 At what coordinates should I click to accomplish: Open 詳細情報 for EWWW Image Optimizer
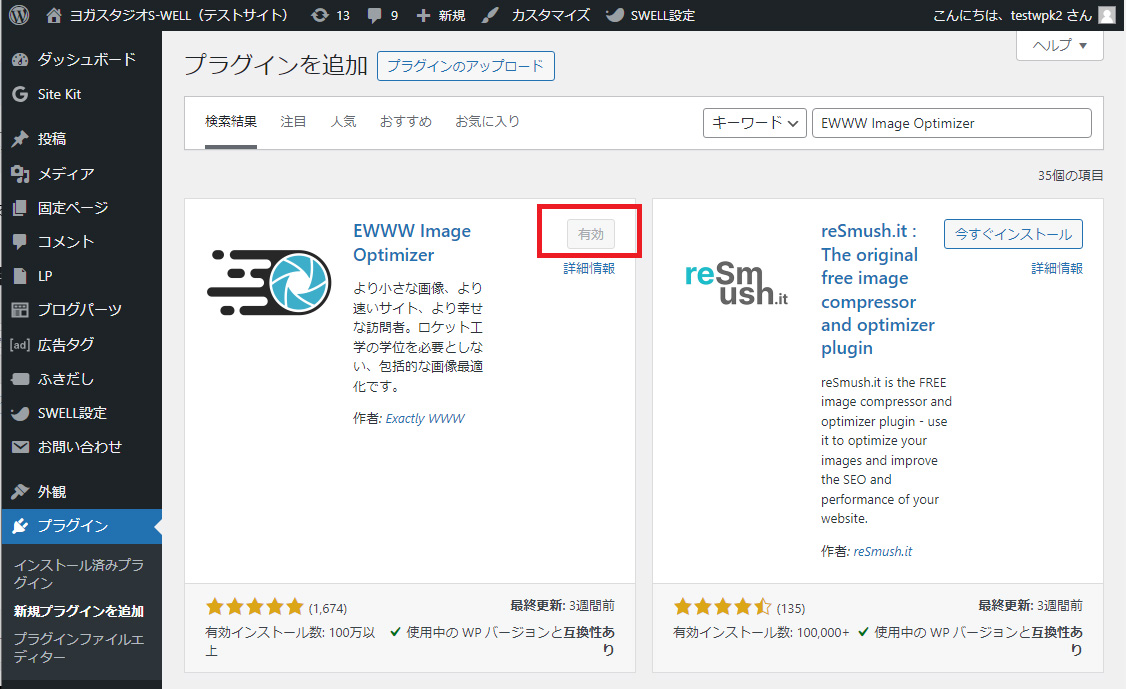[589, 268]
